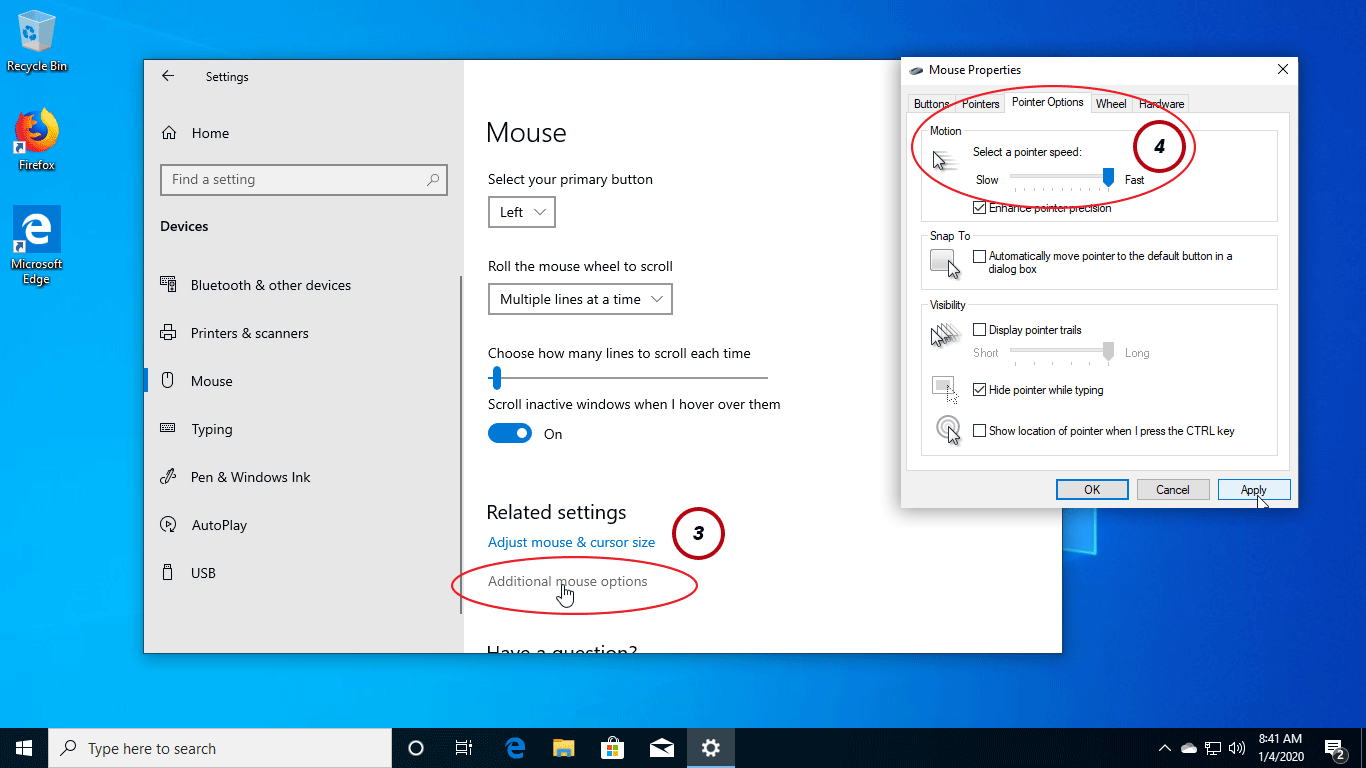Enable Display pointer trails

click(979, 329)
